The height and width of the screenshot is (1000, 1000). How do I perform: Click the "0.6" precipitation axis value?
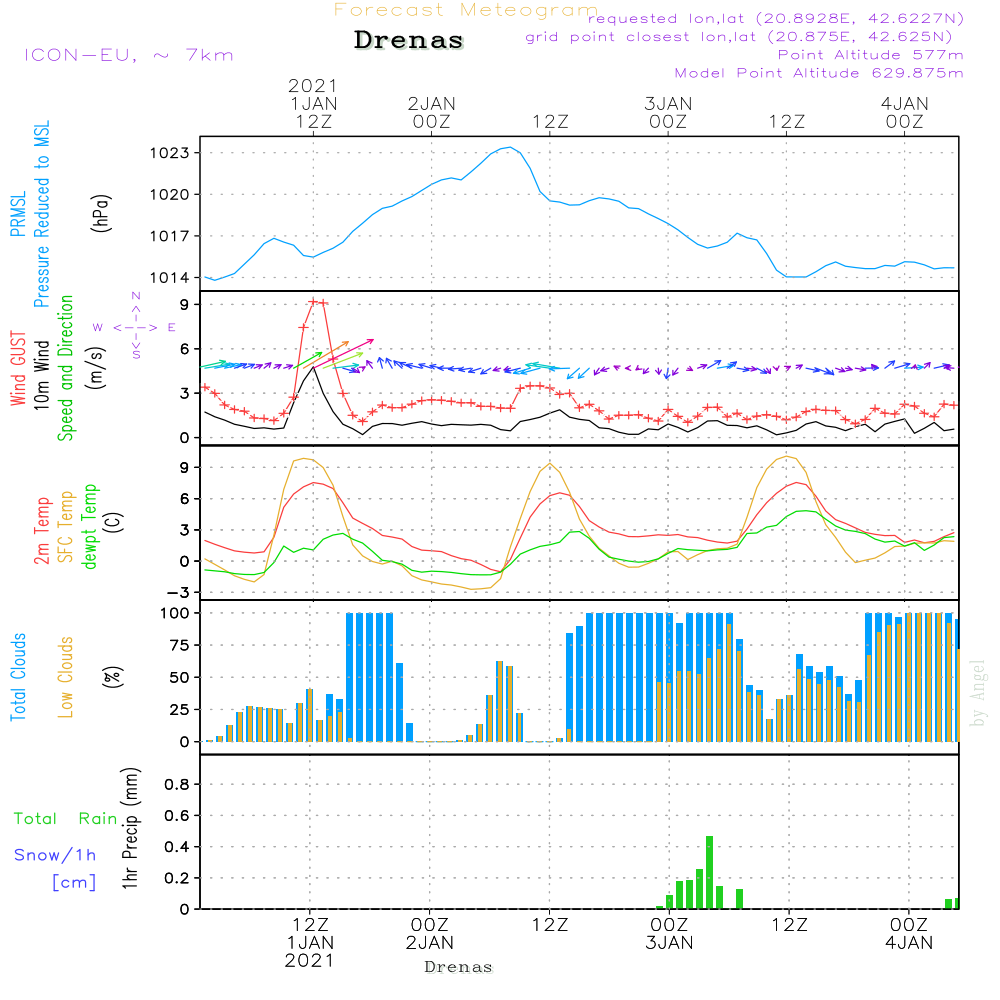[177, 816]
